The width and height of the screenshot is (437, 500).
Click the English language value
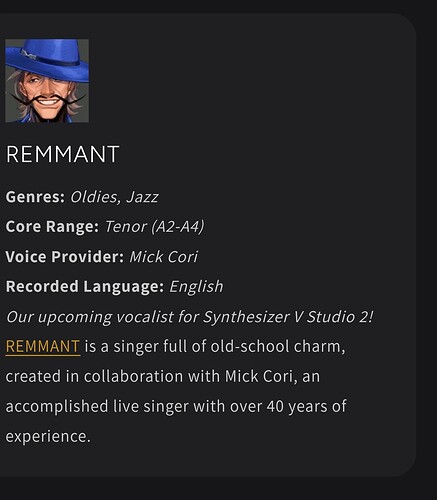pos(196,287)
